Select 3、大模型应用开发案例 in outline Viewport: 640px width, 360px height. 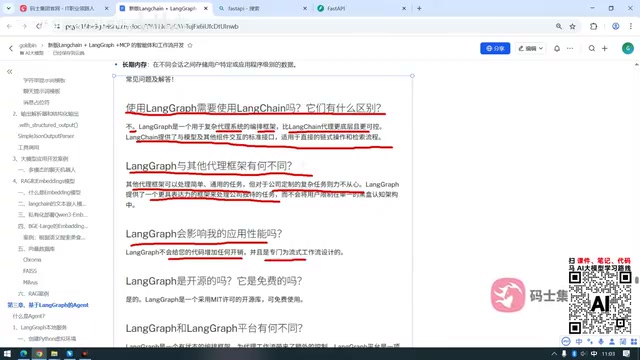point(40,158)
